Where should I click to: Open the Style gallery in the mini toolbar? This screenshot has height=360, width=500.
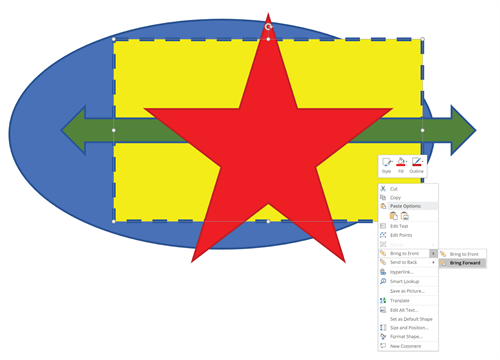(x=386, y=165)
